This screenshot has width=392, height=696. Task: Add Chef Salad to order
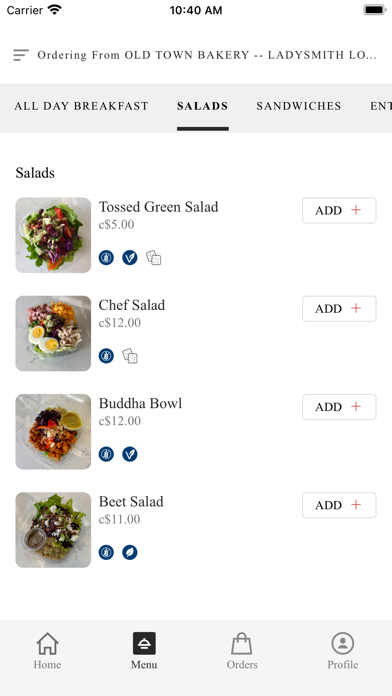pyautogui.click(x=339, y=308)
